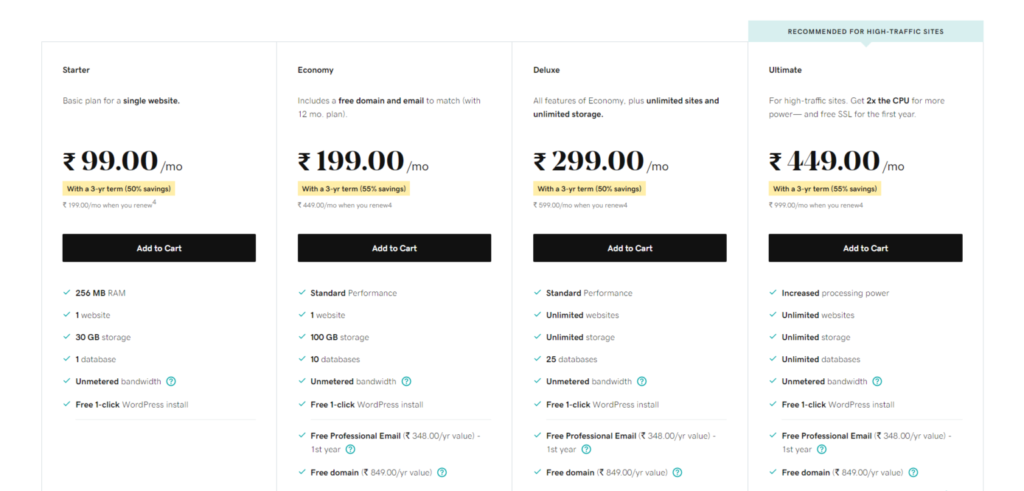Add the Ultimate plan to cart

tap(865, 248)
